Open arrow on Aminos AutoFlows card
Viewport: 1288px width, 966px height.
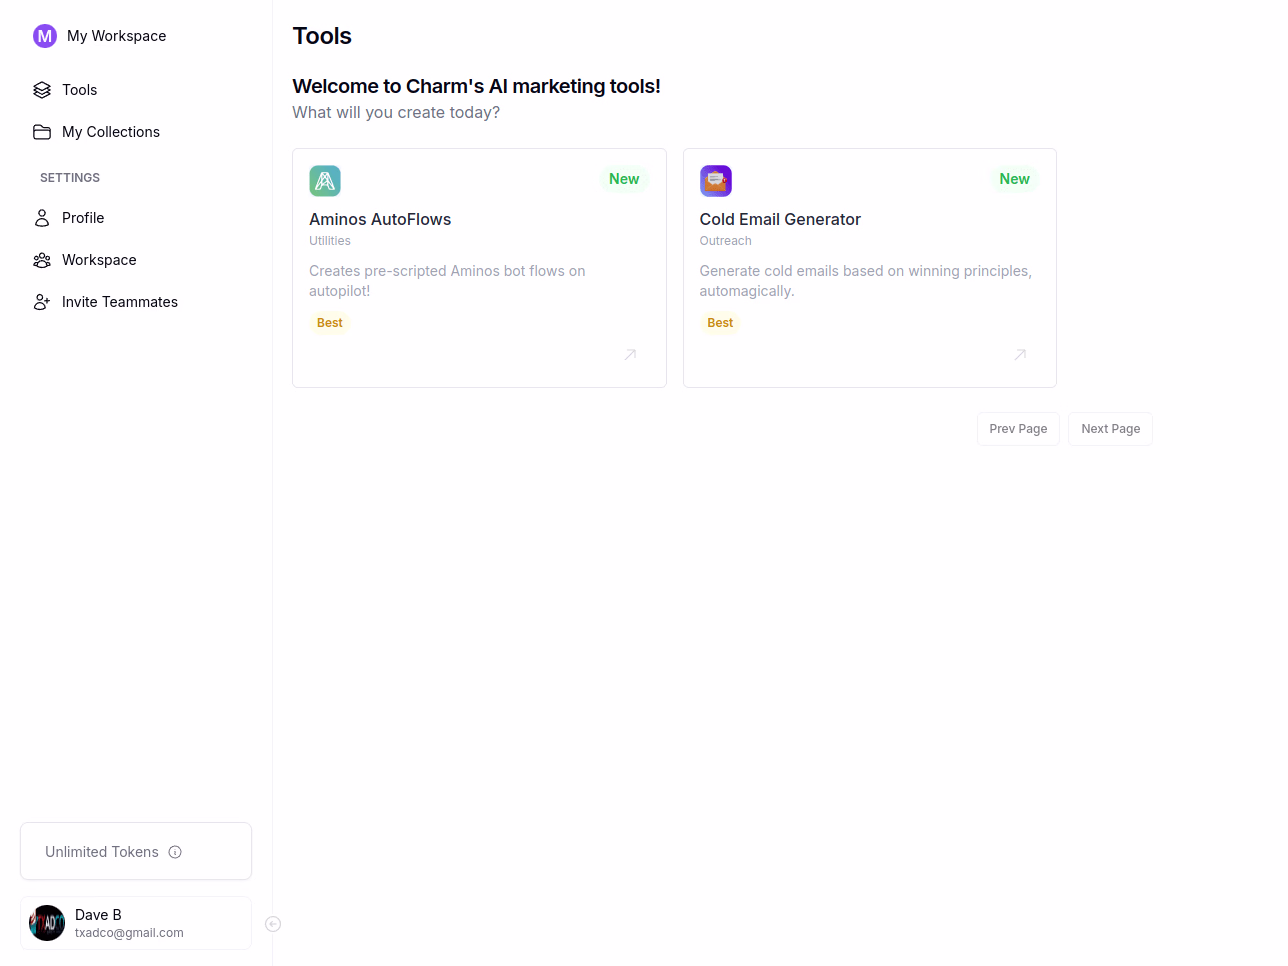630,355
